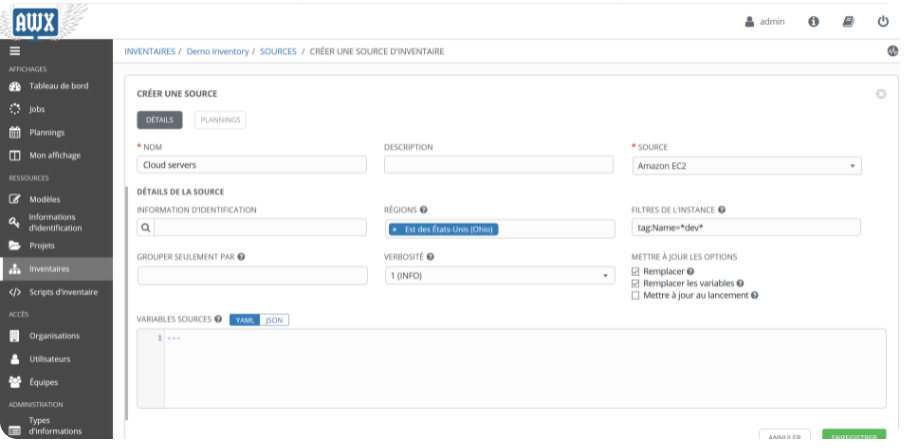Open Tableau de bord in sidebar

point(56,86)
